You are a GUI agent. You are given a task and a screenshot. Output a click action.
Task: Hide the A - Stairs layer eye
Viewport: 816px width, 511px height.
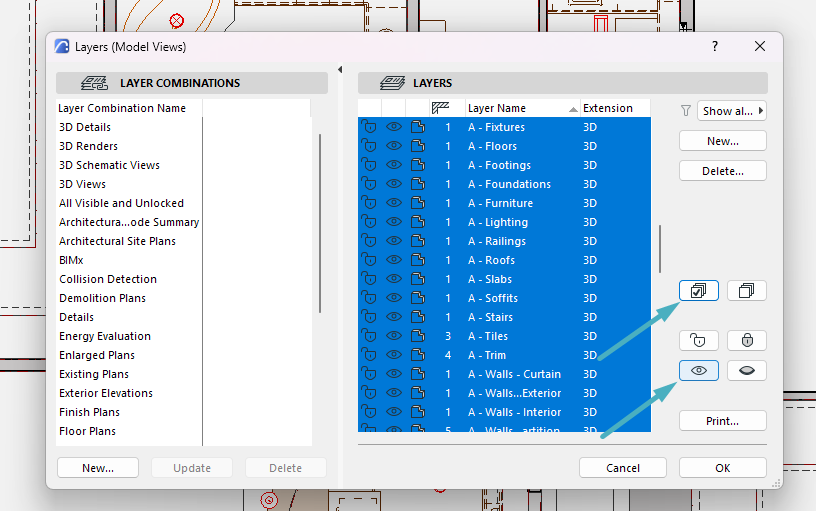pyautogui.click(x=394, y=317)
